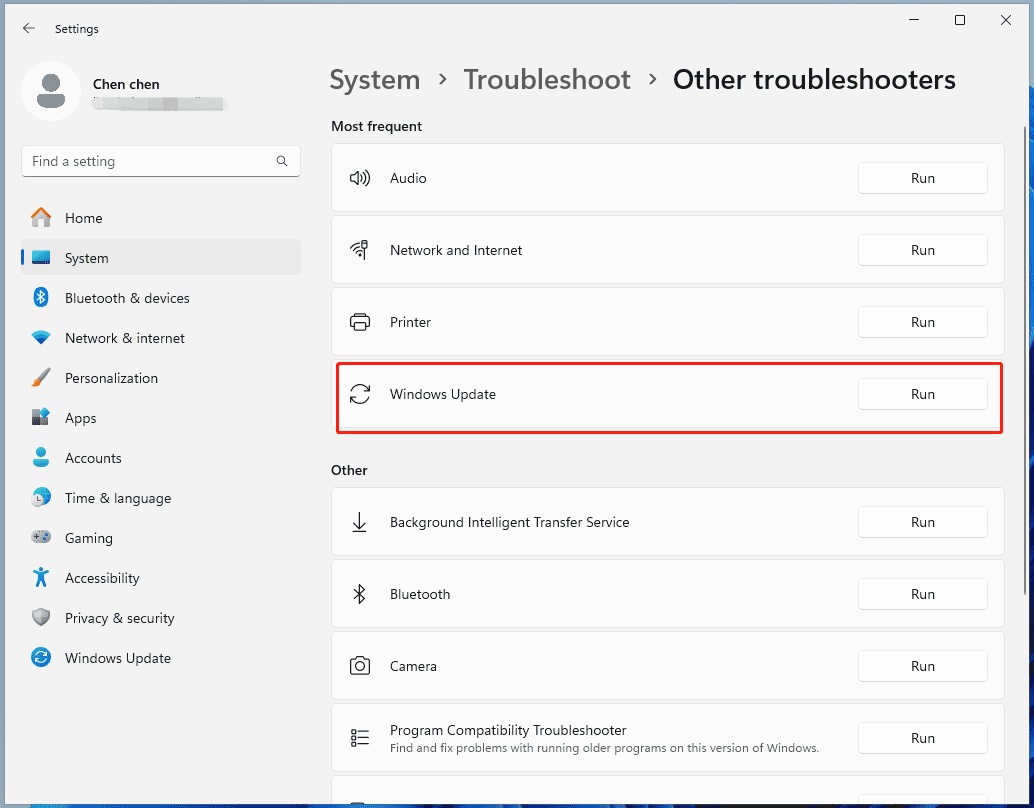The width and height of the screenshot is (1034, 808).
Task: Click the Windows Update refresh icon
Action: click(x=360, y=394)
